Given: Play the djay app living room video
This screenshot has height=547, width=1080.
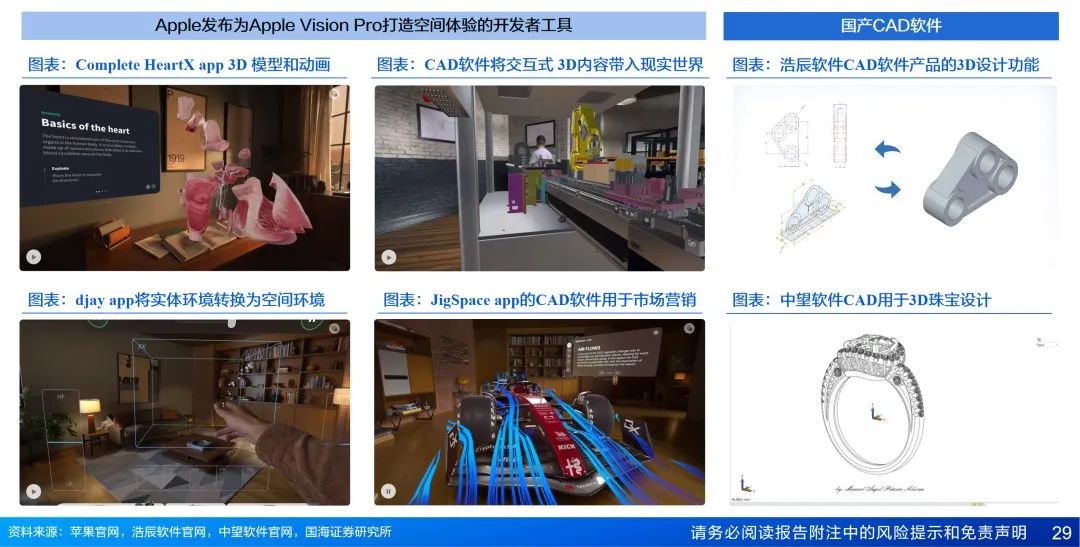Looking at the screenshot, I should tap(33, 491).
